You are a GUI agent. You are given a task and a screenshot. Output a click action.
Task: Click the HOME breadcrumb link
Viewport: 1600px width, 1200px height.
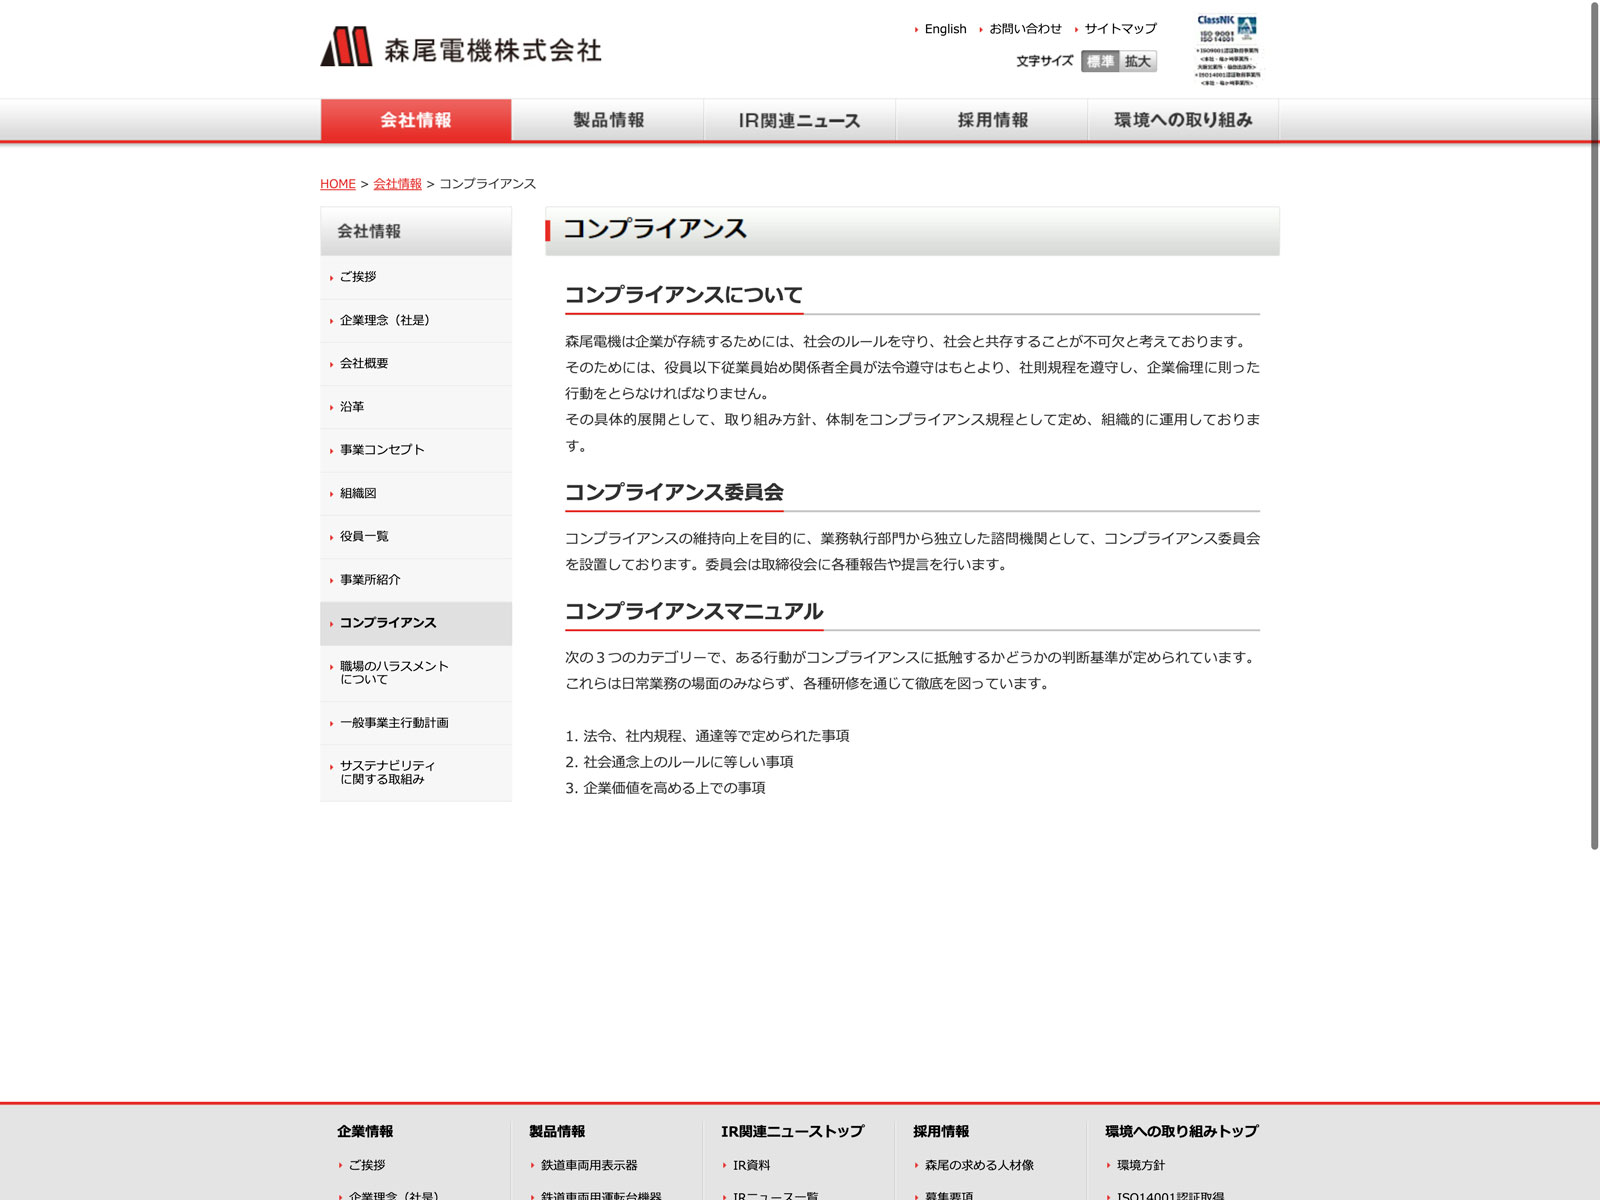point(338,184)
